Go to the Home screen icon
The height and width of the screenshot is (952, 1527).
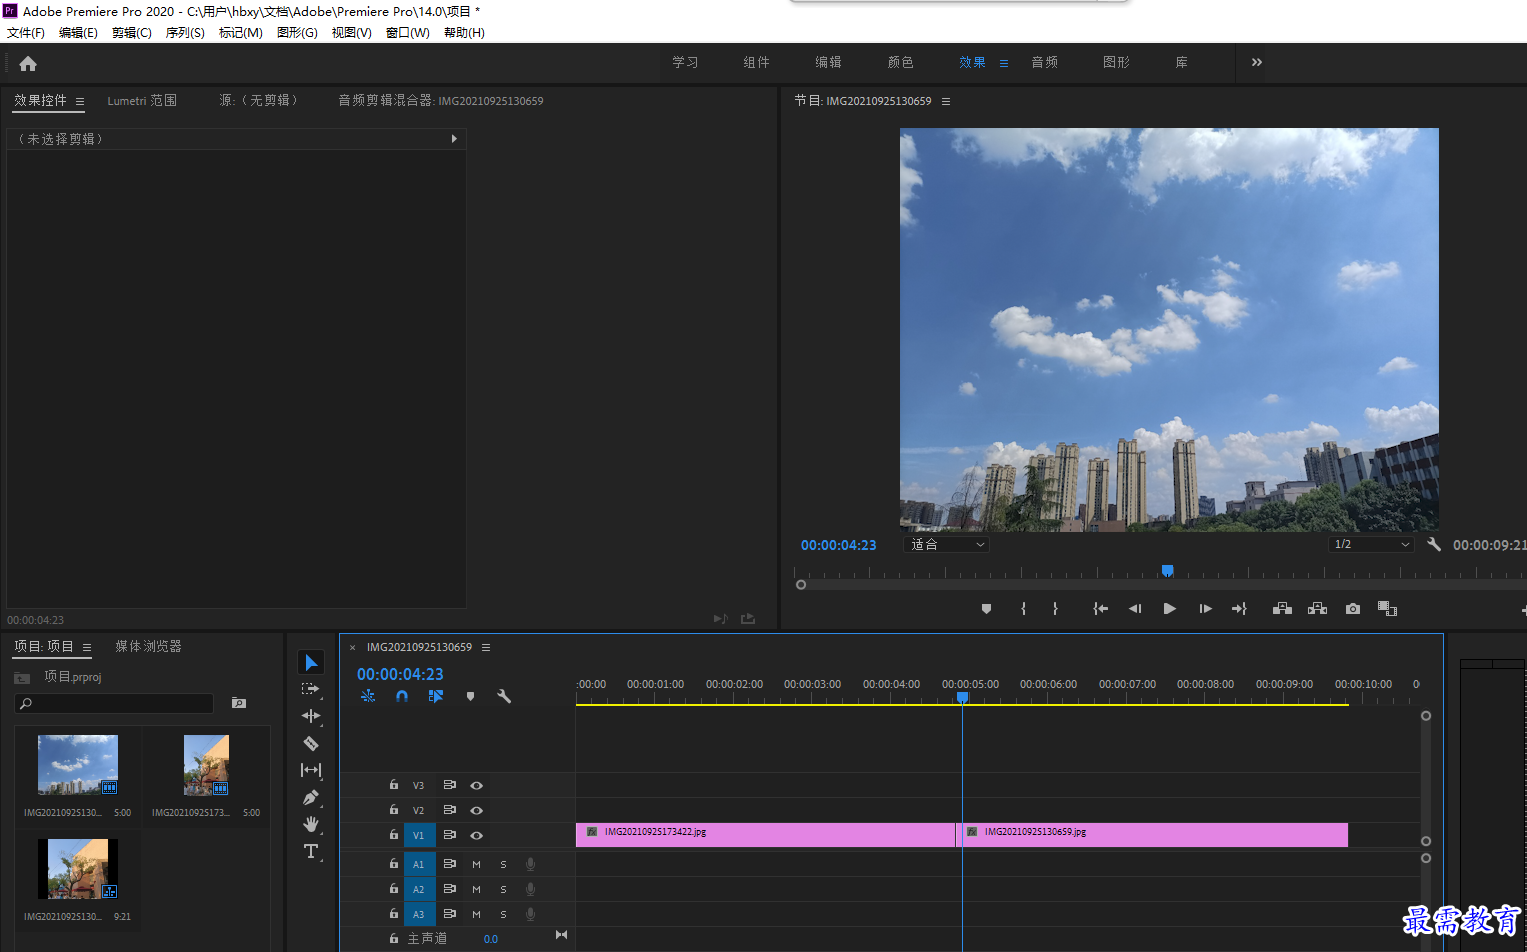[28, 64]
